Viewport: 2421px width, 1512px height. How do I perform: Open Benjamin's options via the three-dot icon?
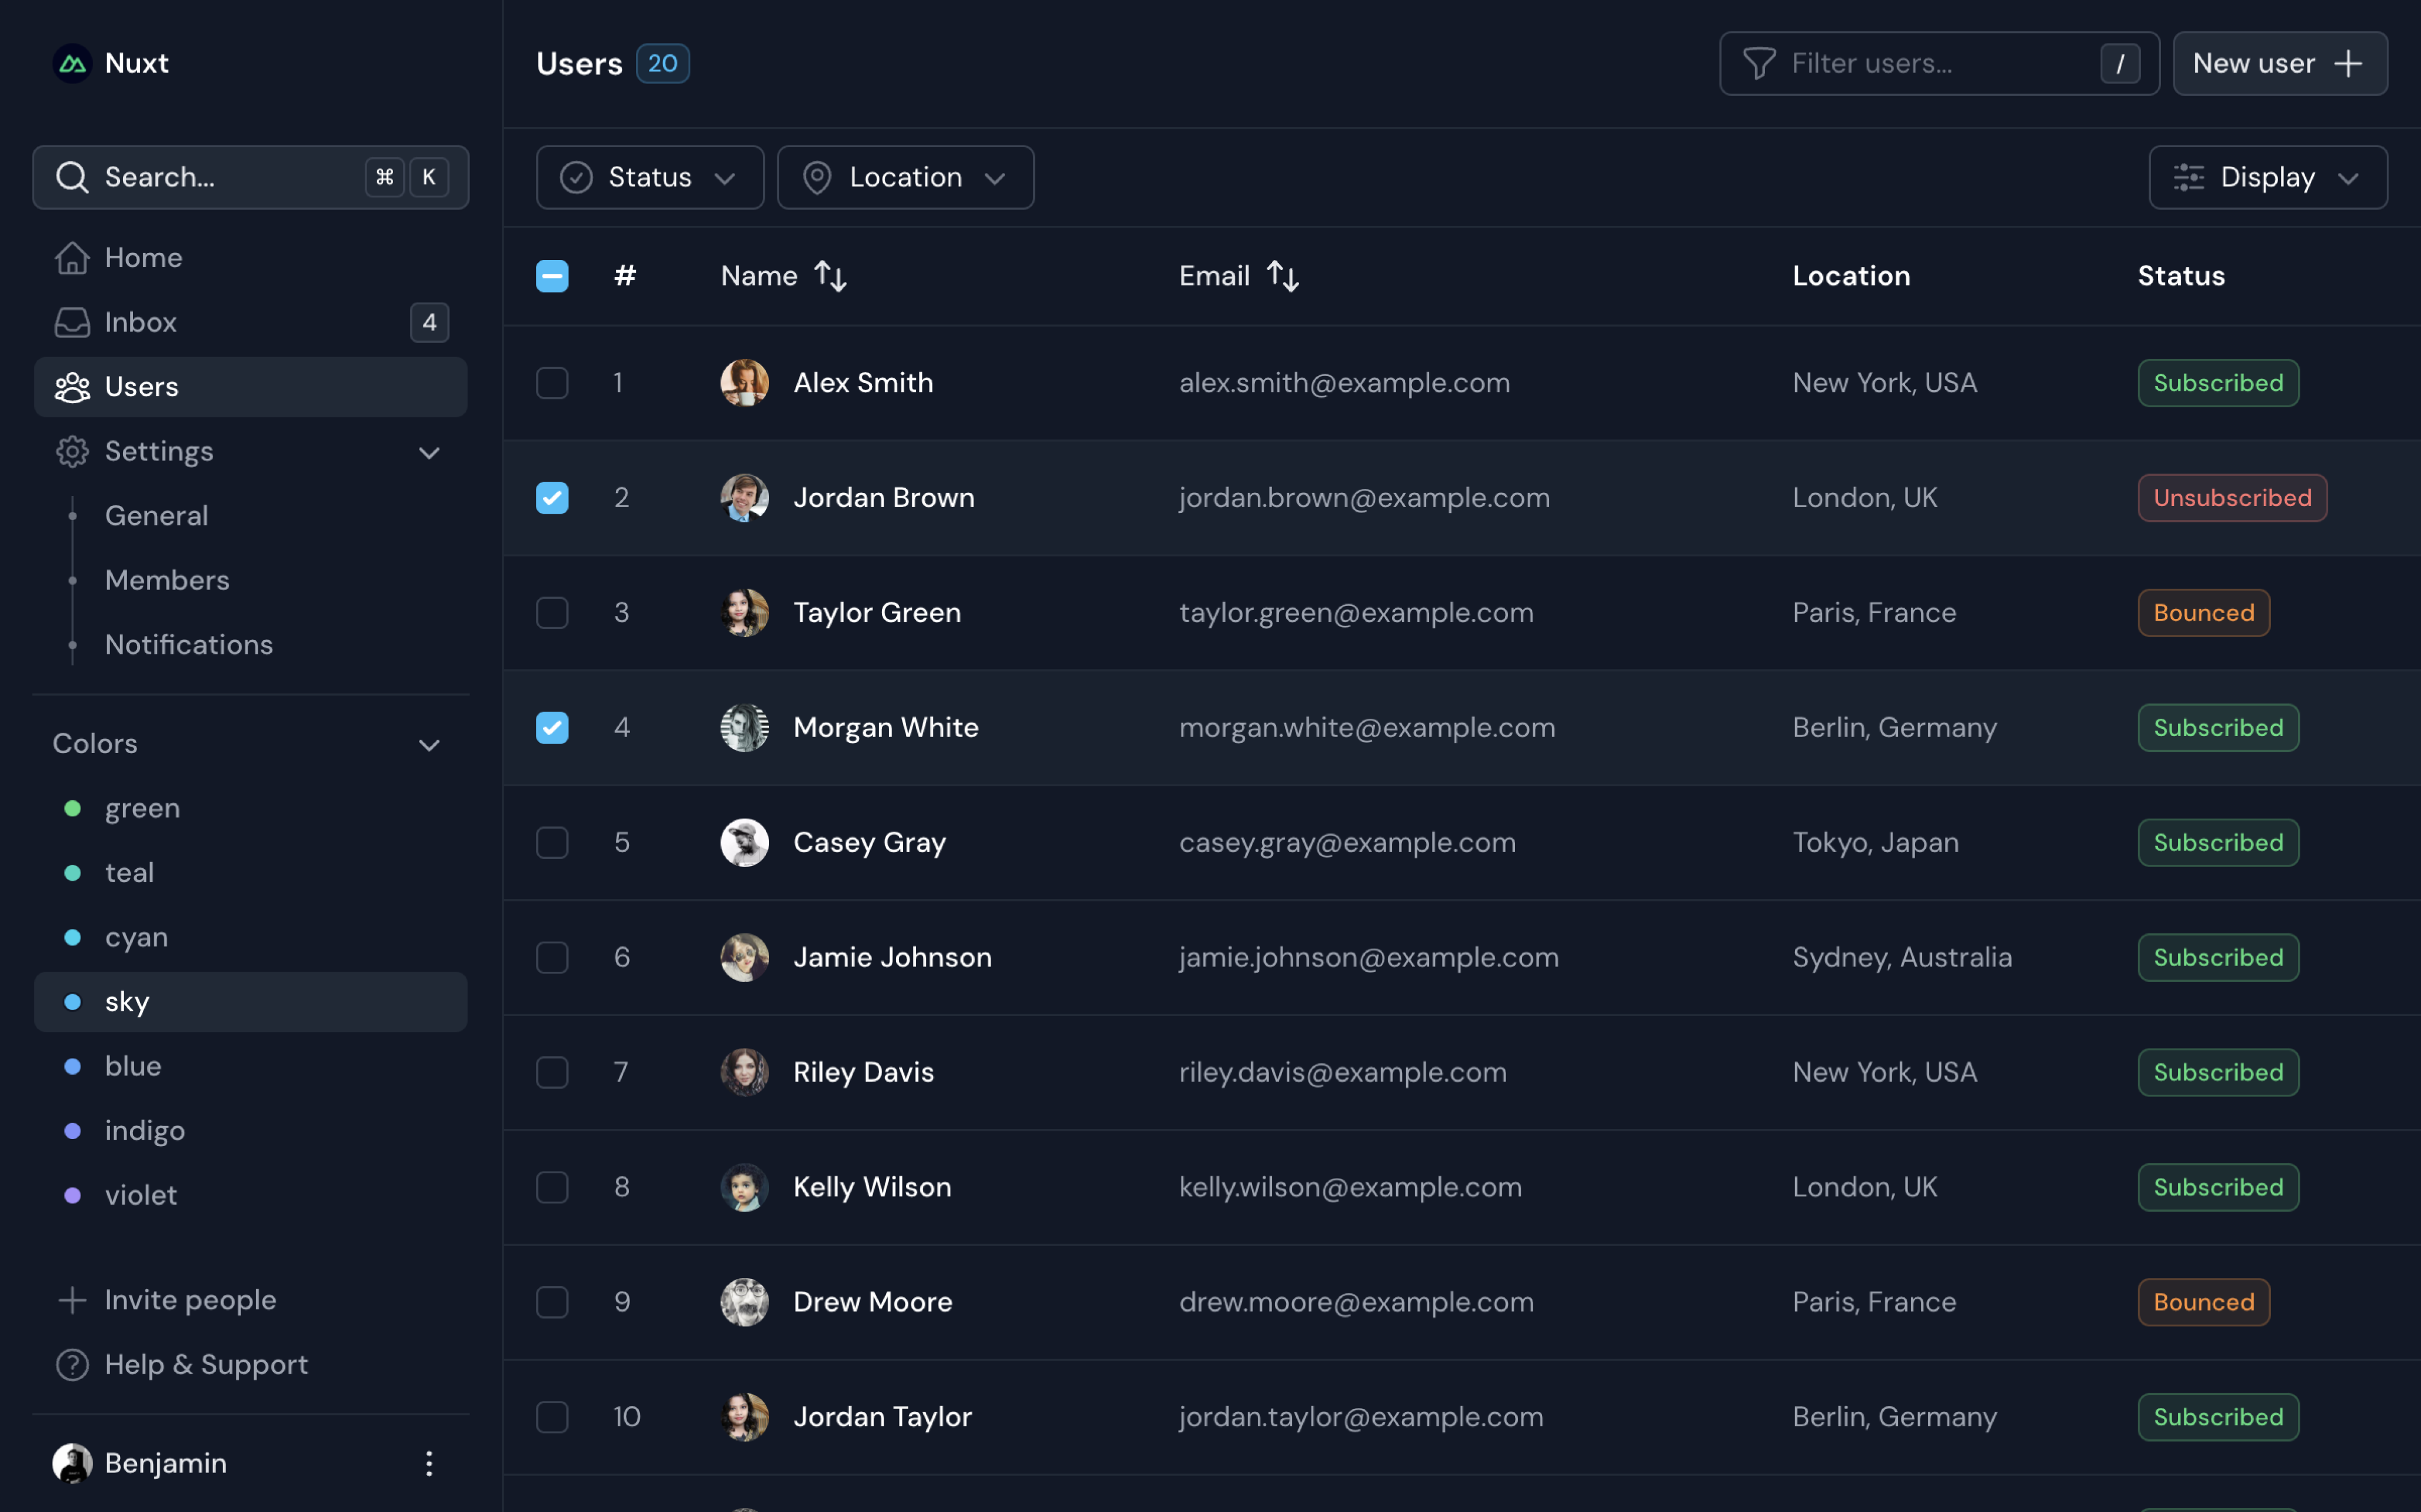429,1463
